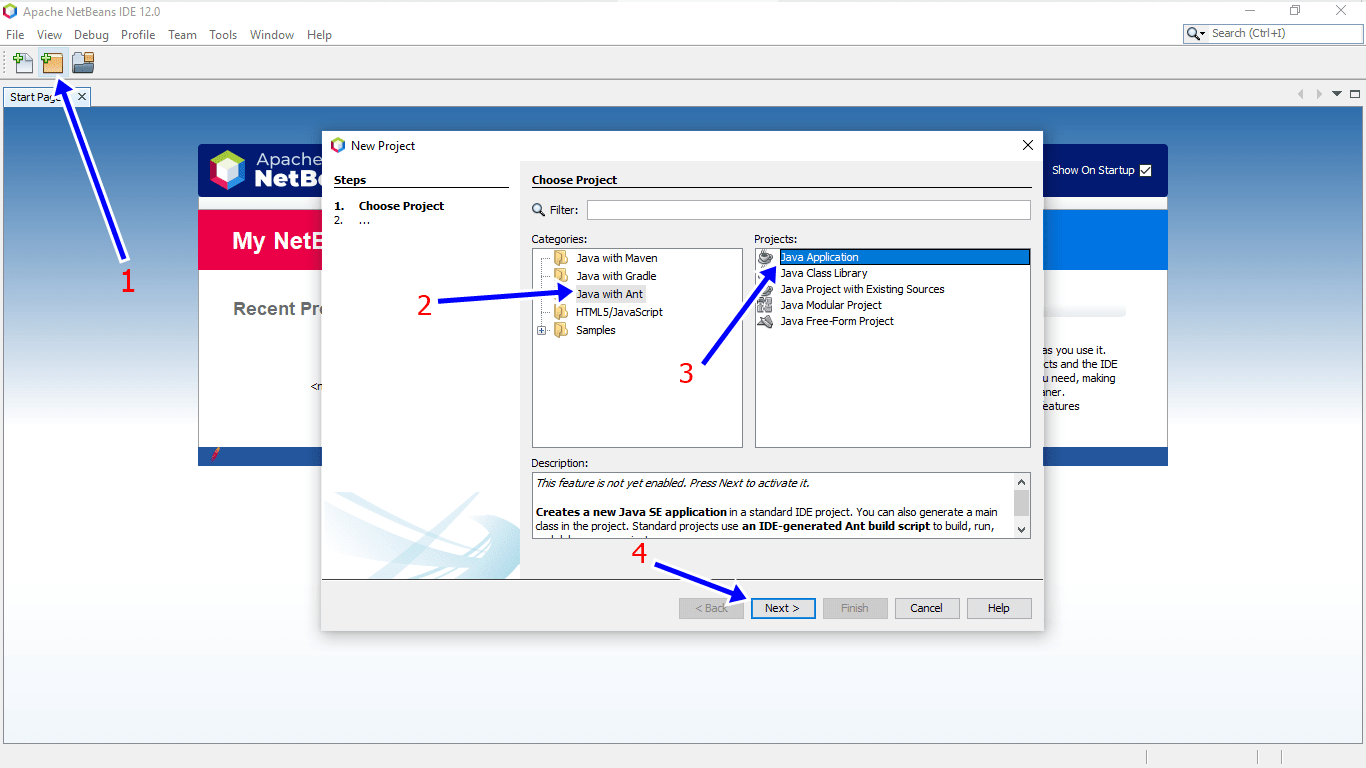Toggle the Show On Startup checkbox
The height and width of the screenshot is (768, 1366).
(x=1146, y=170)
